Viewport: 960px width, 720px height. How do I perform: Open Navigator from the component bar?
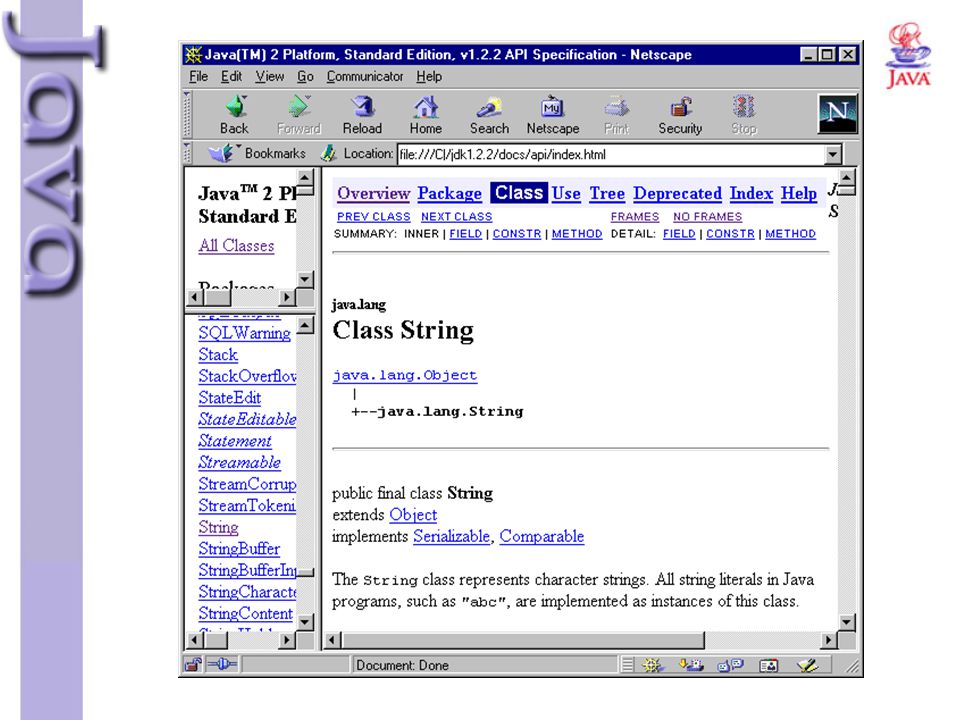tap(653, 665)
